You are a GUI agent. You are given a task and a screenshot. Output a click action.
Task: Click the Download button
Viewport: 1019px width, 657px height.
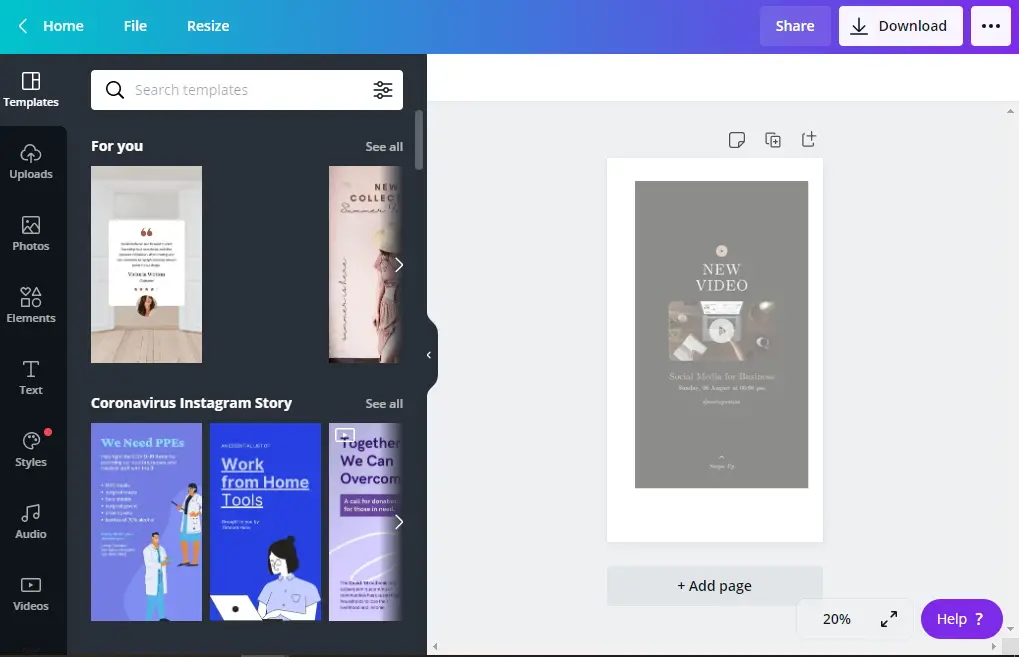(x=900, y=26)
